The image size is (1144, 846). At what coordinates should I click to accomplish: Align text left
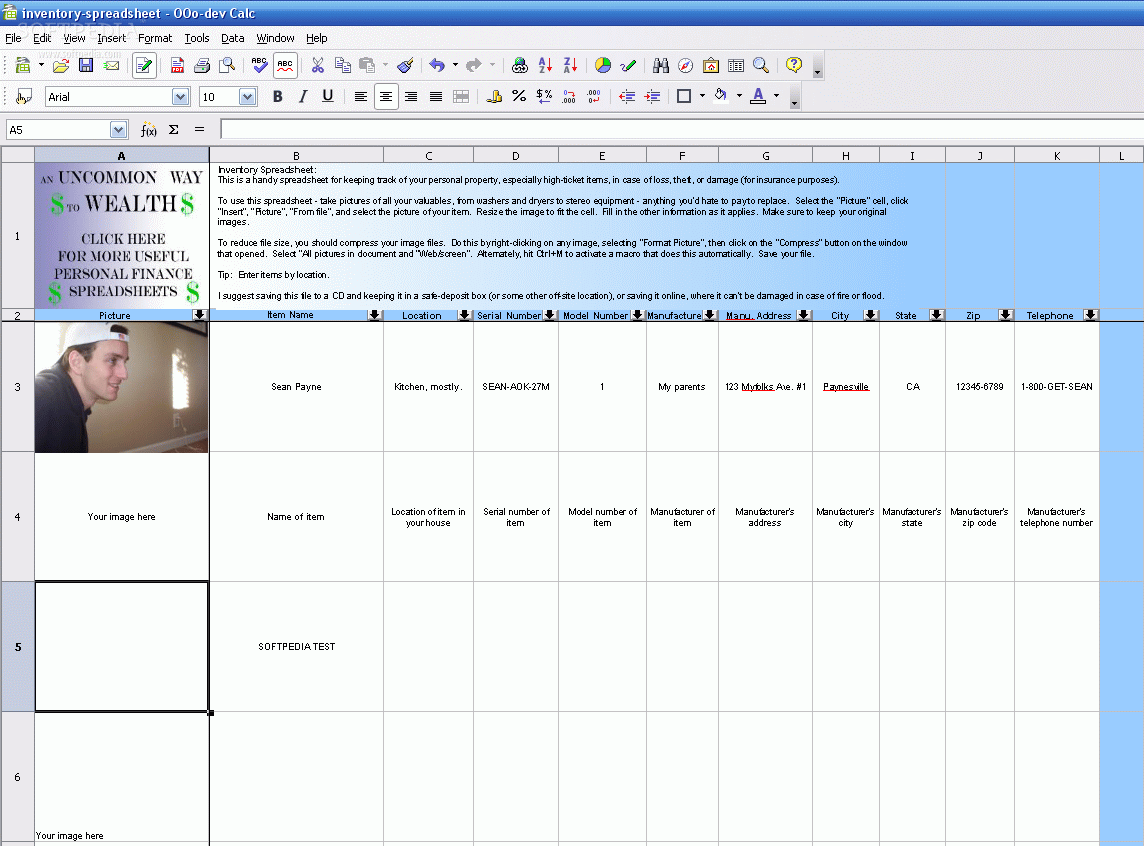click(360, 96)
